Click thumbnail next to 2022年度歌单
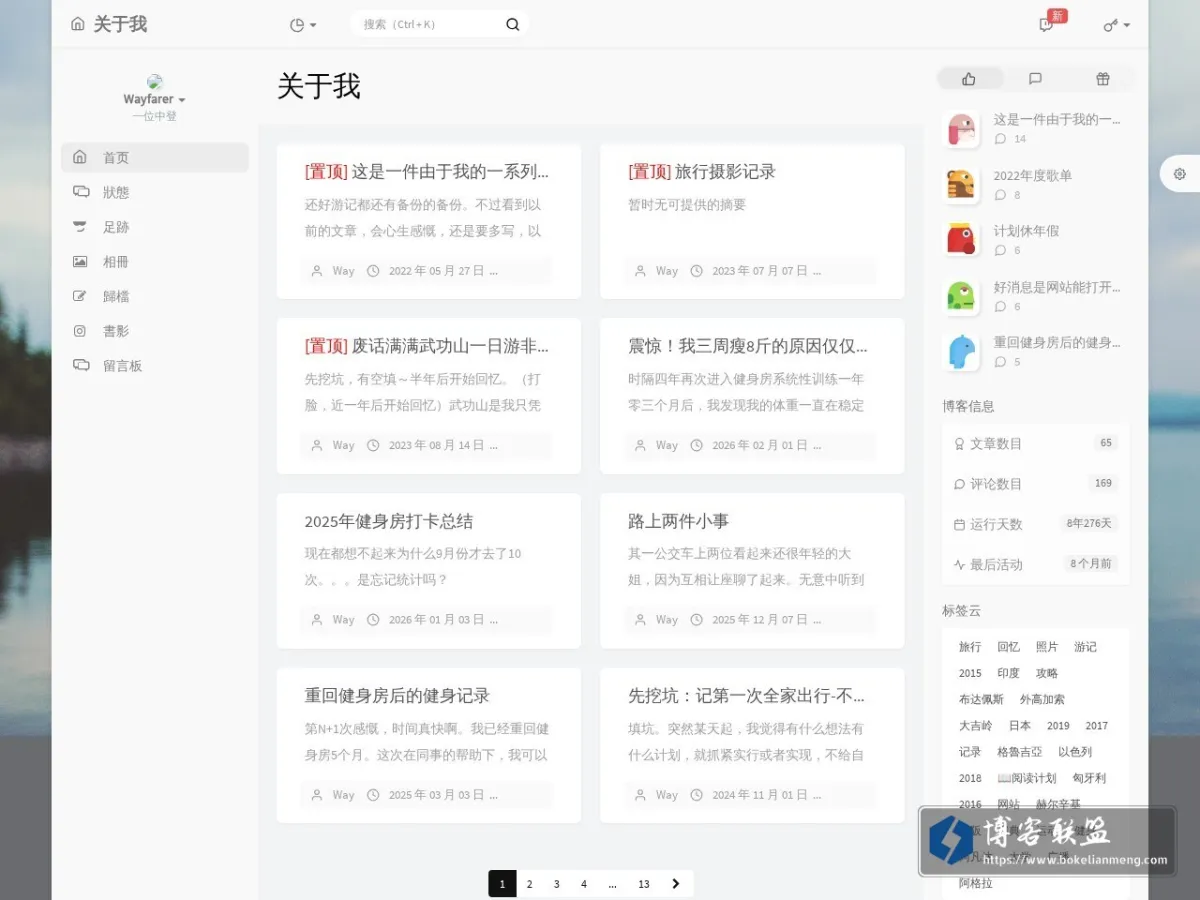 pyautogui.click(x=962, y=185)
